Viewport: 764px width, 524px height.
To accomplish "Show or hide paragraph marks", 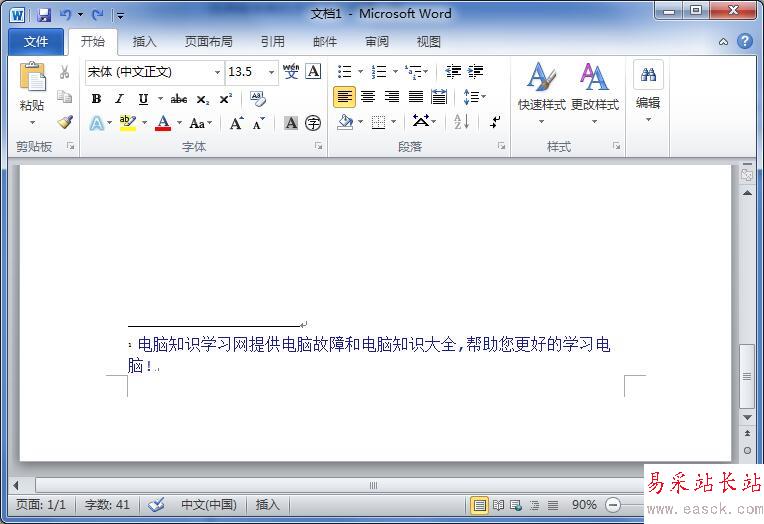I will point(495,121).
